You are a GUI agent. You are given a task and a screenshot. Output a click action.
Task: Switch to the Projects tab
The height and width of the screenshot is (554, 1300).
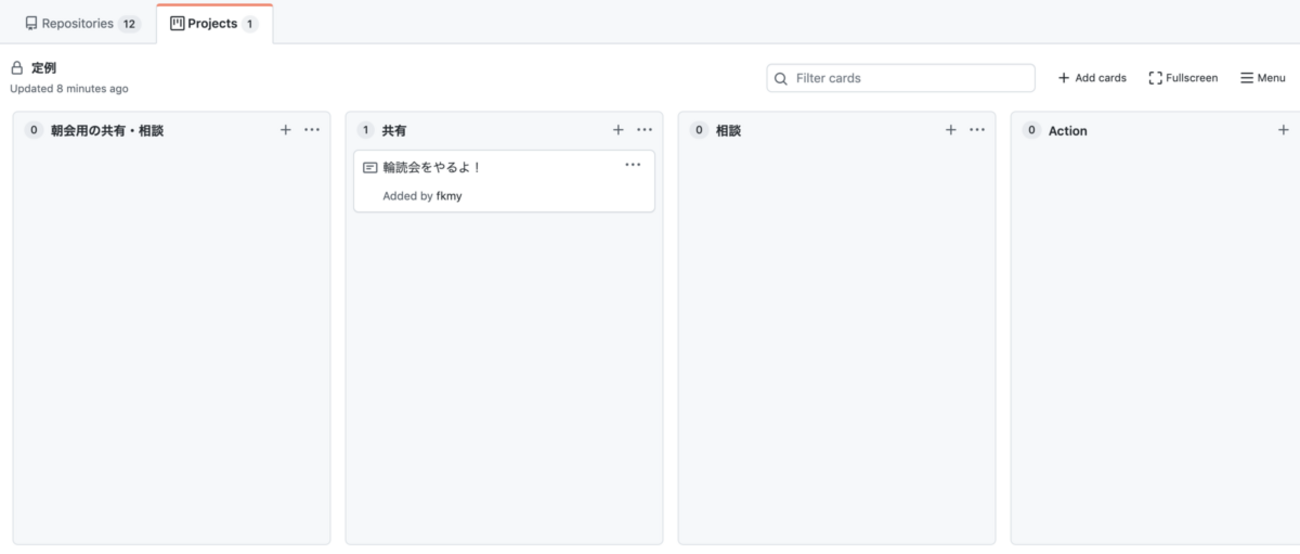pyautogui.click(x=214, y=24)
